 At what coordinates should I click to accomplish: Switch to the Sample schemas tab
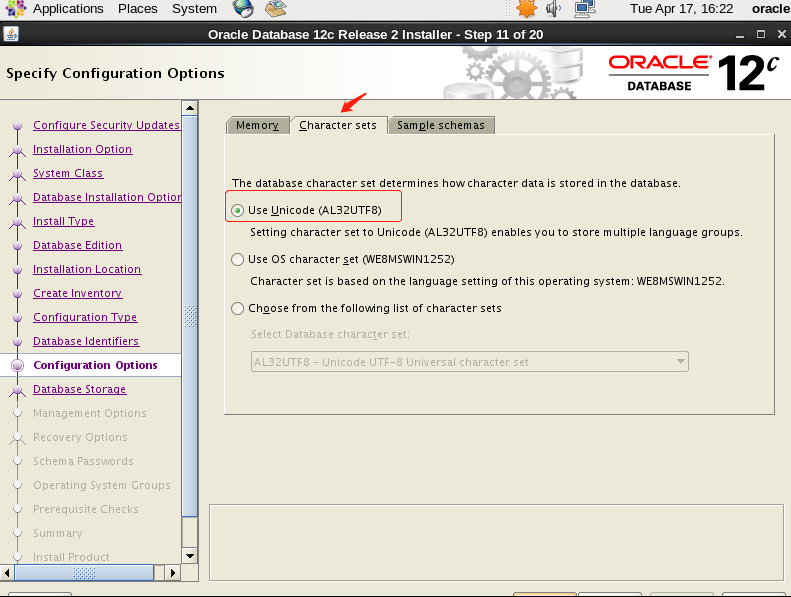point(441,125)
